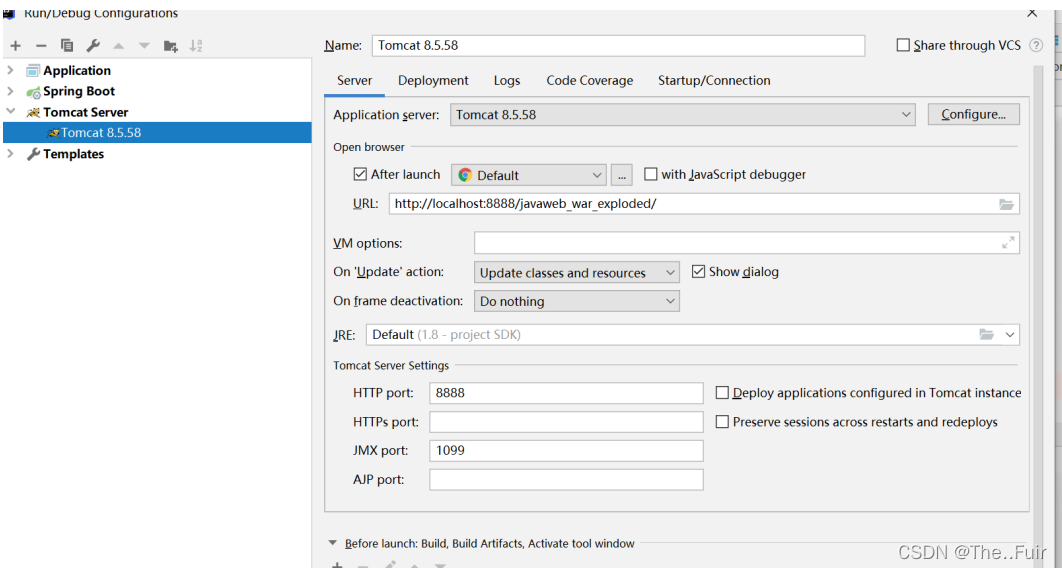Viewport: 1062px width, 569px height.
Task: Add new configuration with plus icon
Action: click(x=16, y=46)
